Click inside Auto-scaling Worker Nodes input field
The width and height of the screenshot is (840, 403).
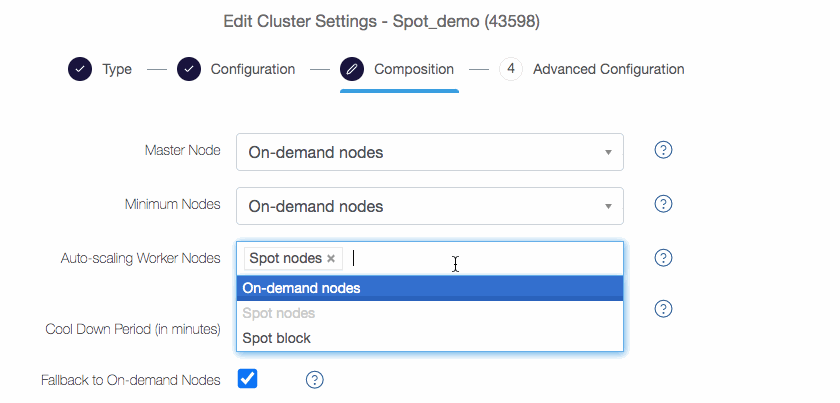(482, 258)
